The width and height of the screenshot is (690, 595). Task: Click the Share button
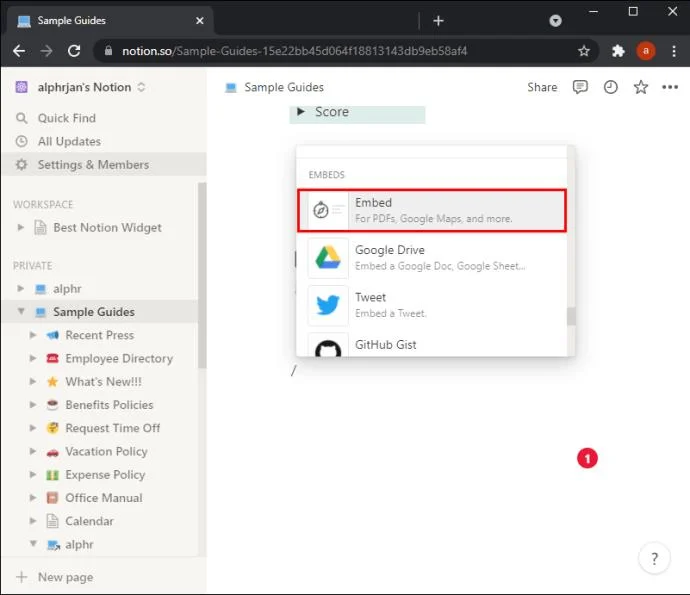click(542, 87)
